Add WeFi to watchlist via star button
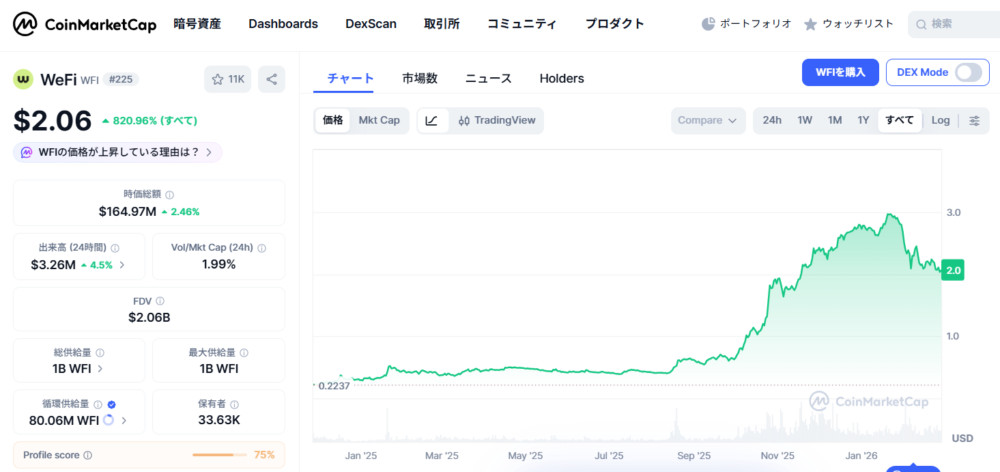The width and height of the screenshot is (1000, 472). click(x=228, y=79)
